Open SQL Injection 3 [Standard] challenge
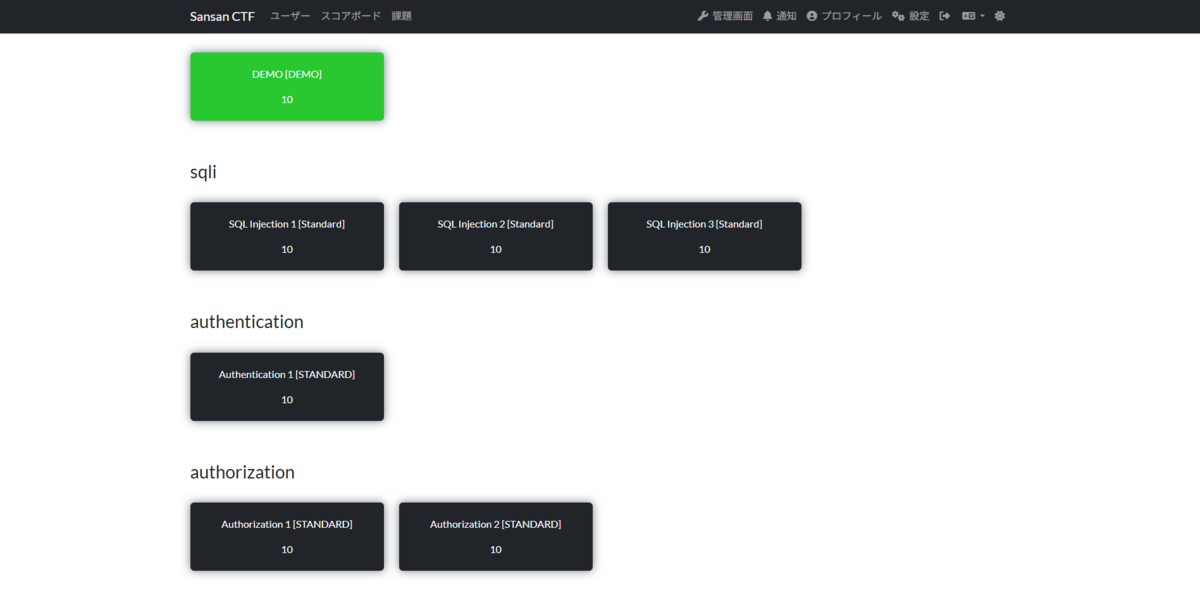Viewport: 1200px width, 591px height. 704,237
